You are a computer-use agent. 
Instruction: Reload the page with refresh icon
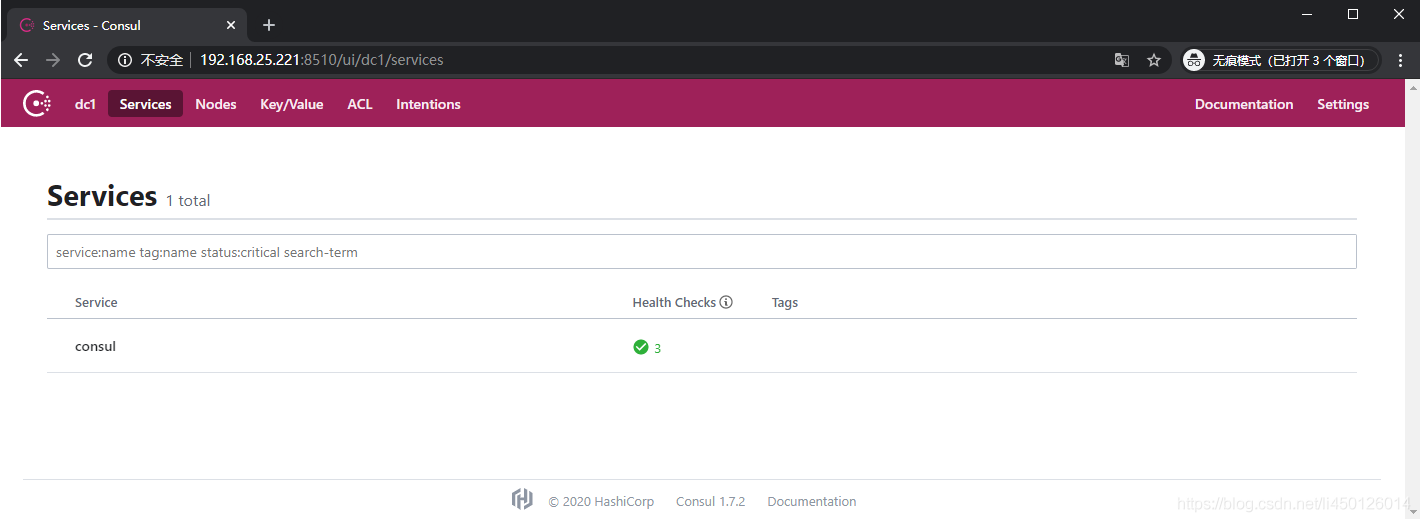(x=85, y=60)
